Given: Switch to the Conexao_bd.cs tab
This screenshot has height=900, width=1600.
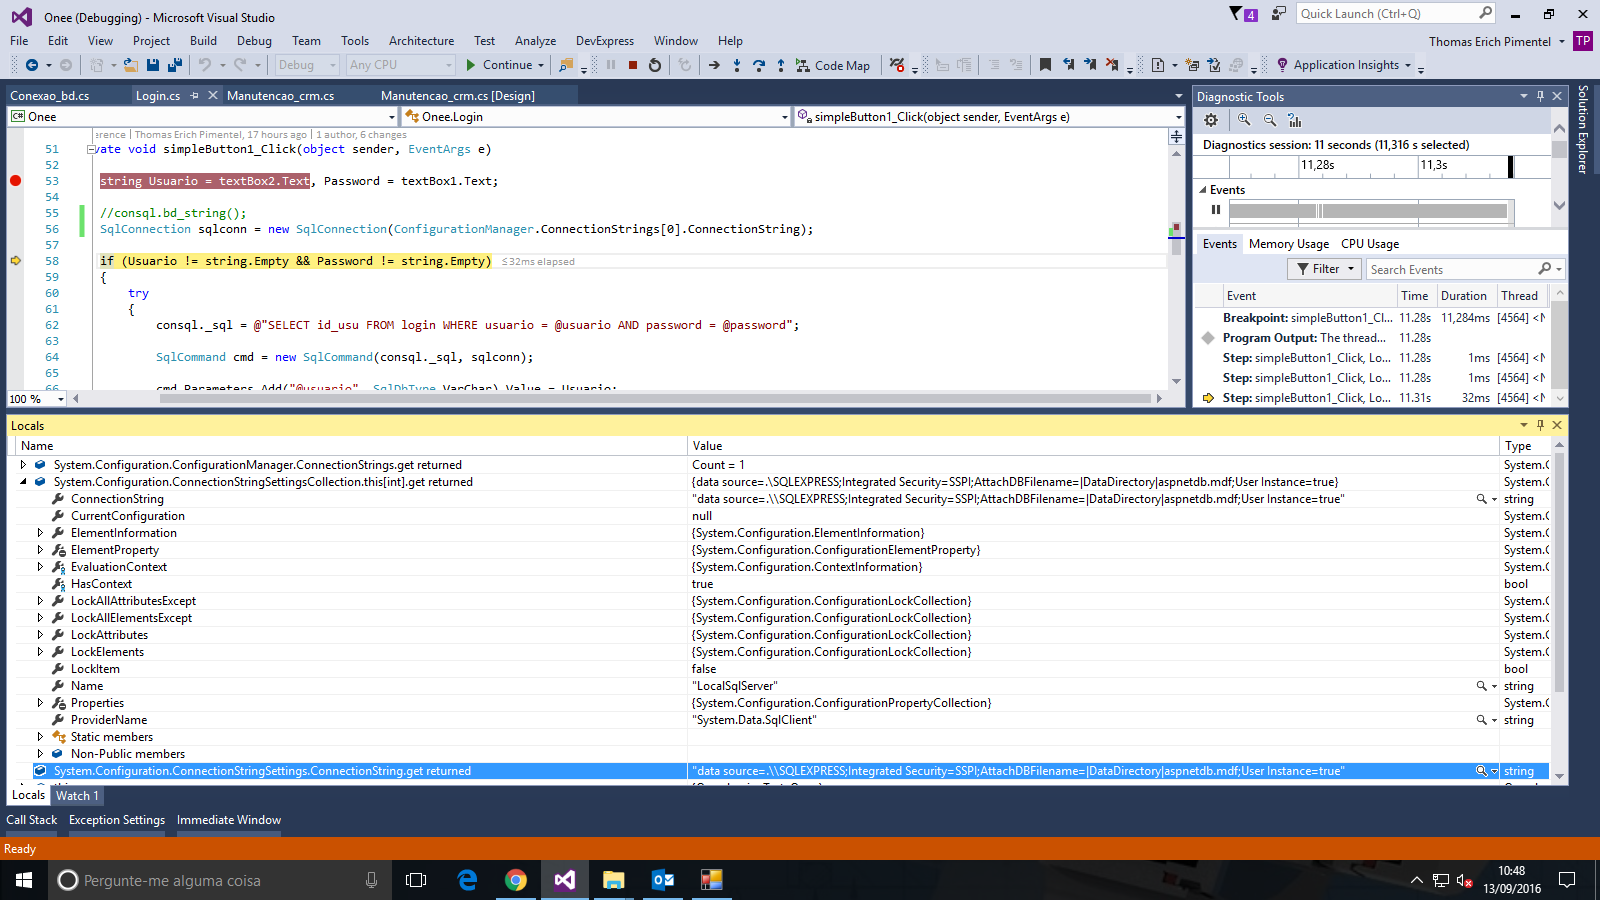Looking at the screenshot, I should [x=50, y=96].
